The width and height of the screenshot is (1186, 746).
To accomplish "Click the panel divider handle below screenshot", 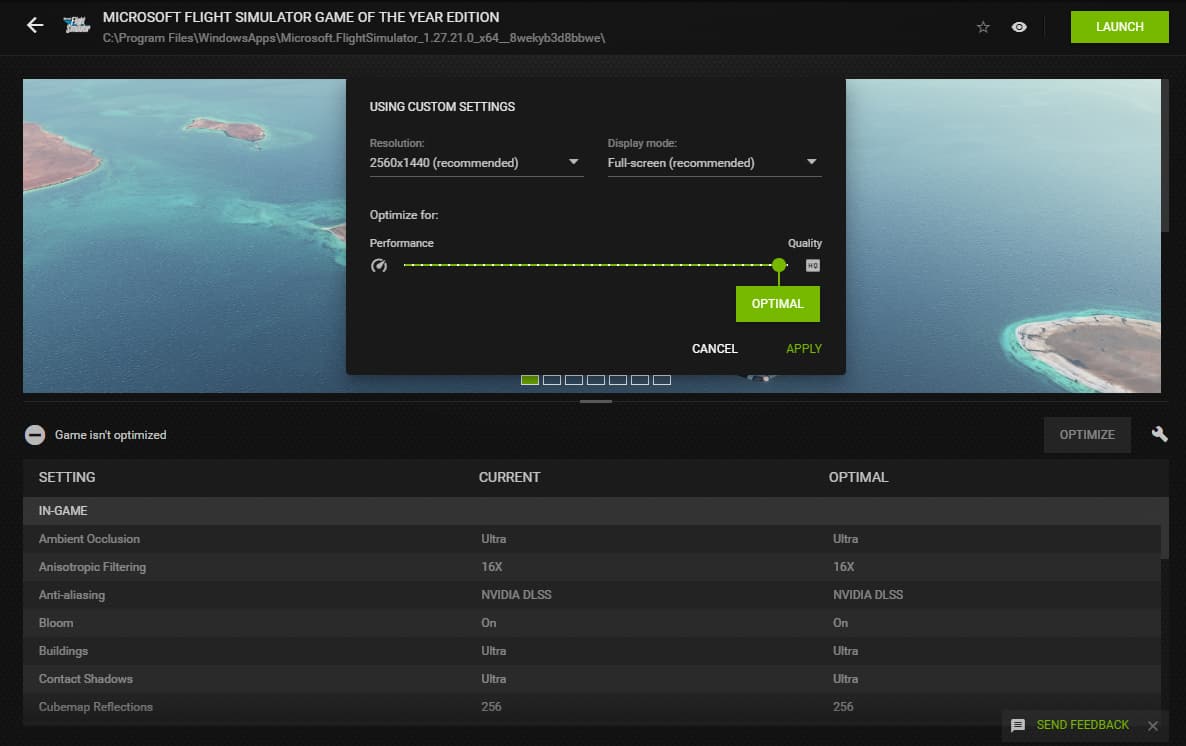I will (x=596, y=401).
